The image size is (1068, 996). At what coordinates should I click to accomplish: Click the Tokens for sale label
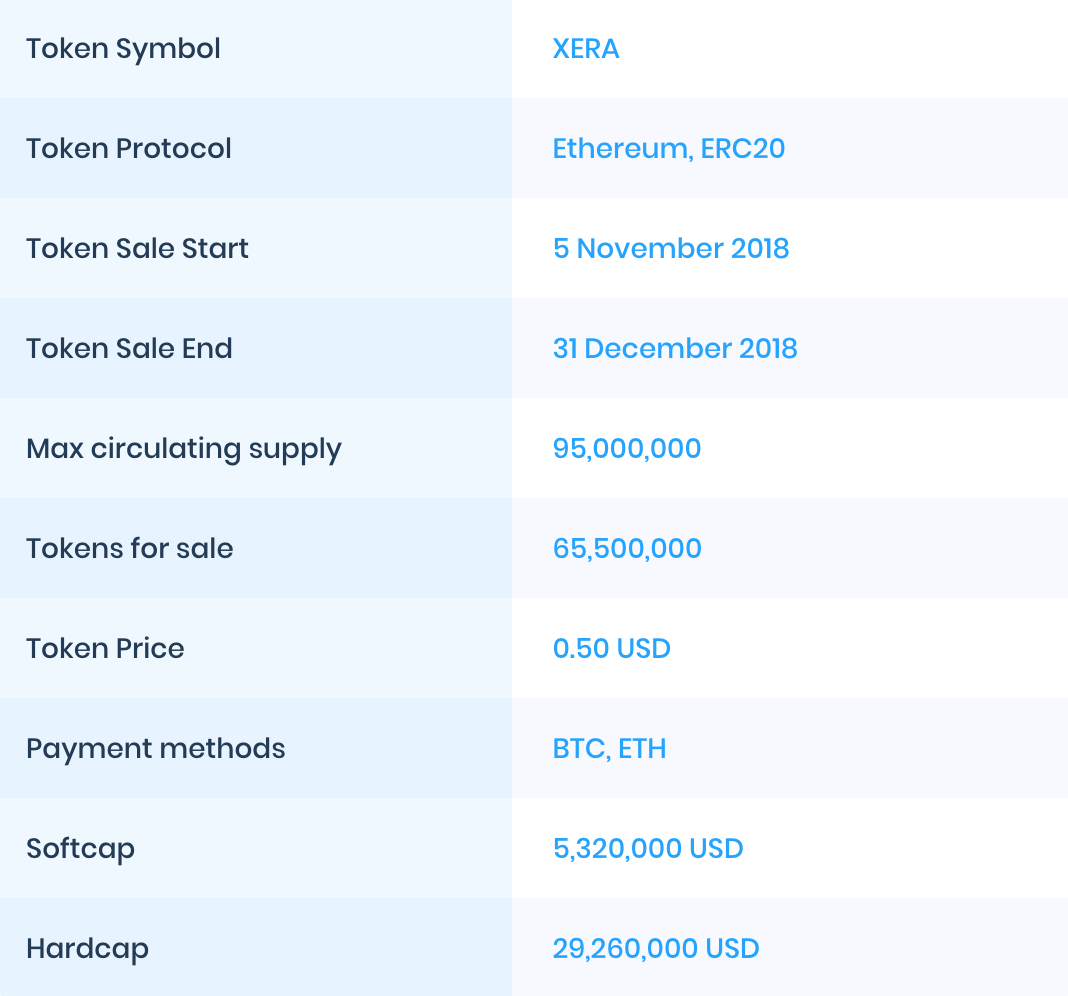pyautogui.click(x=130, y=549)
